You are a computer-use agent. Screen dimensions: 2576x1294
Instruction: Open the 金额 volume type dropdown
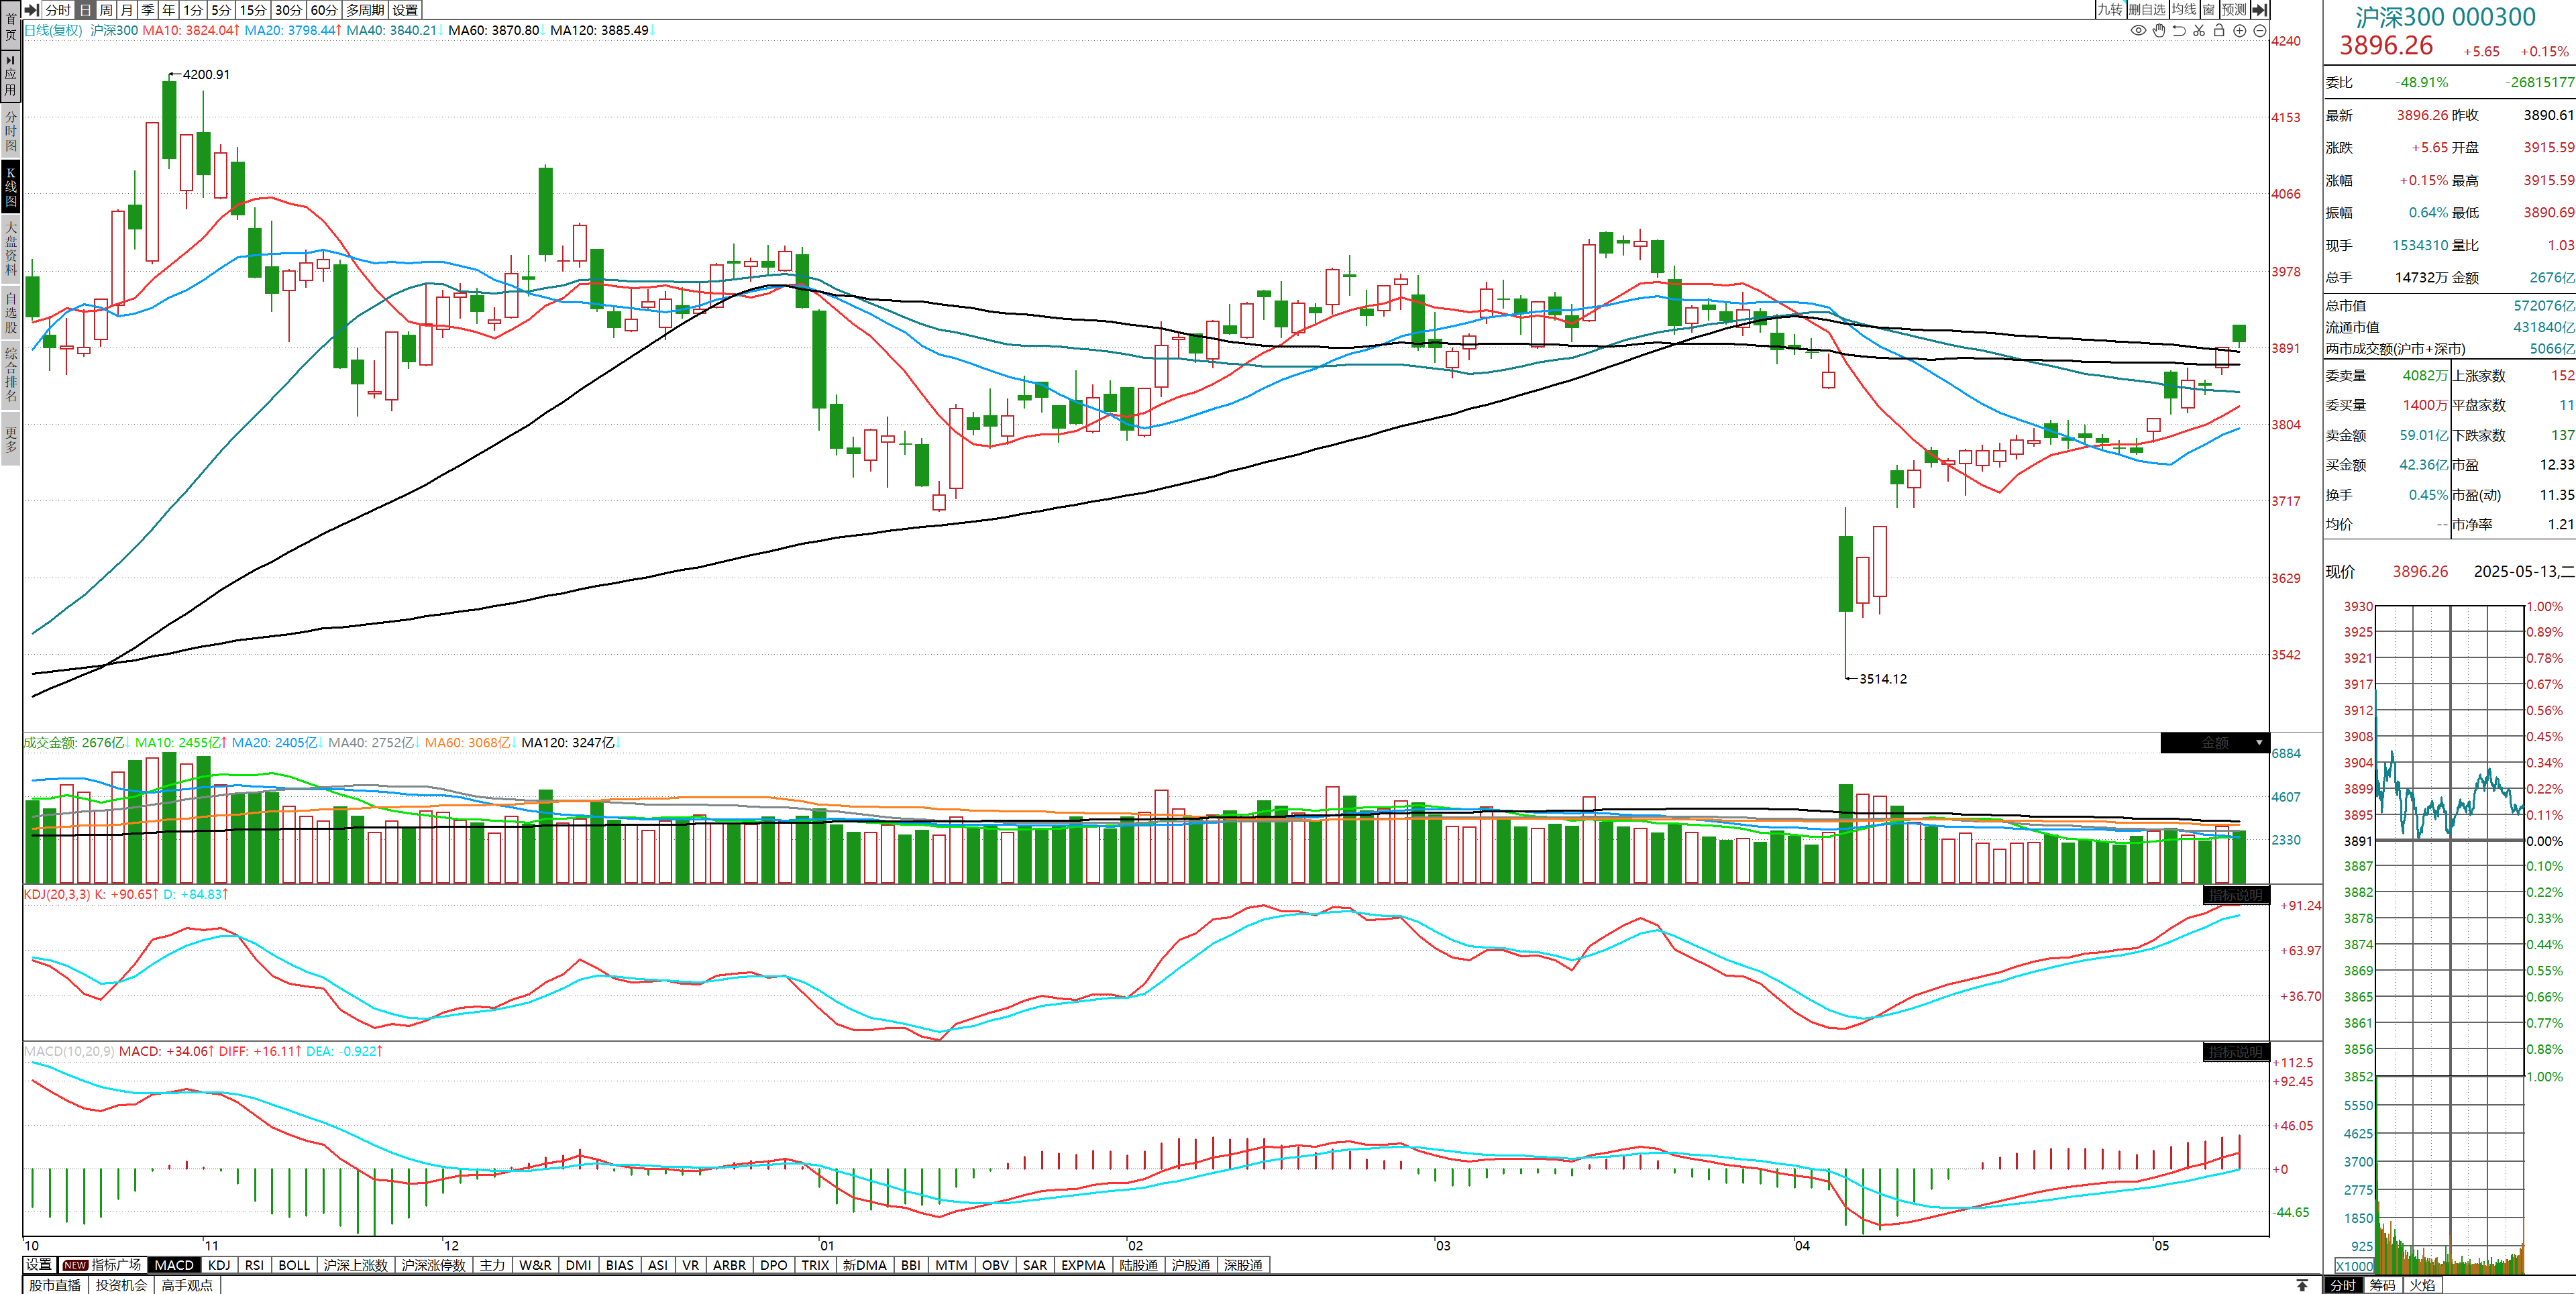[x=2215, y=743]
